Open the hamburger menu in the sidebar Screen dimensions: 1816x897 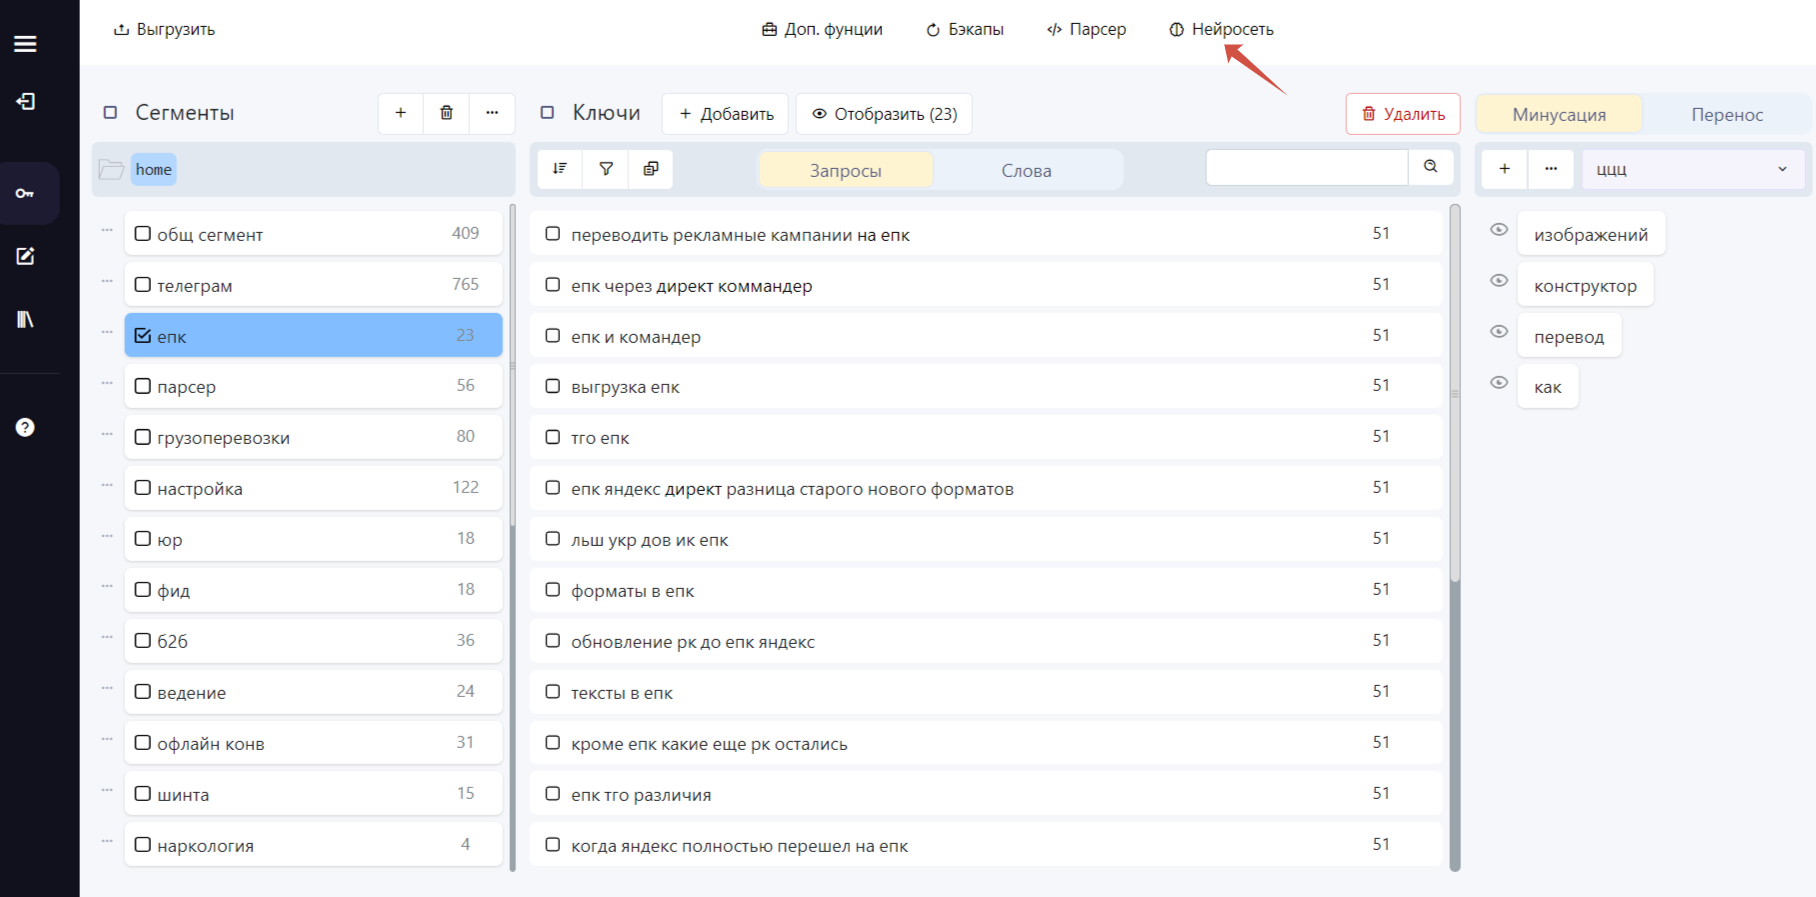(25, 43)
